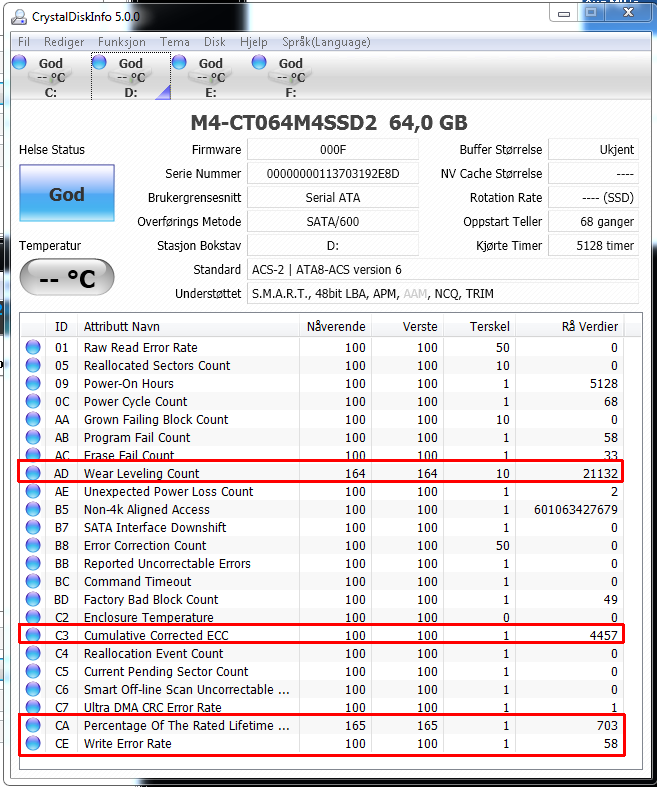Click status orb for Wear Leveling Count
This screenshot has width=657, height=787.
click(33, 473)
